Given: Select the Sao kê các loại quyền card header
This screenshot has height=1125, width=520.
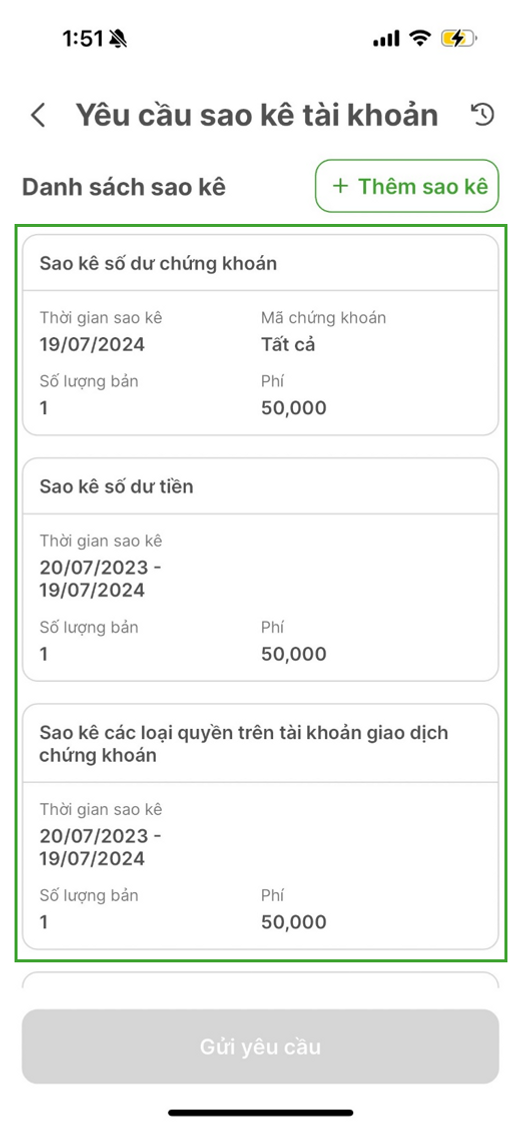Looking at the screenshot, I should 260,744.
